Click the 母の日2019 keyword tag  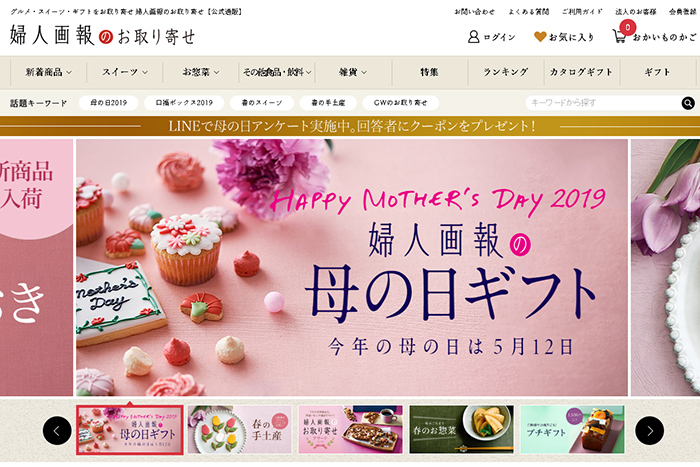coord(108,103)
